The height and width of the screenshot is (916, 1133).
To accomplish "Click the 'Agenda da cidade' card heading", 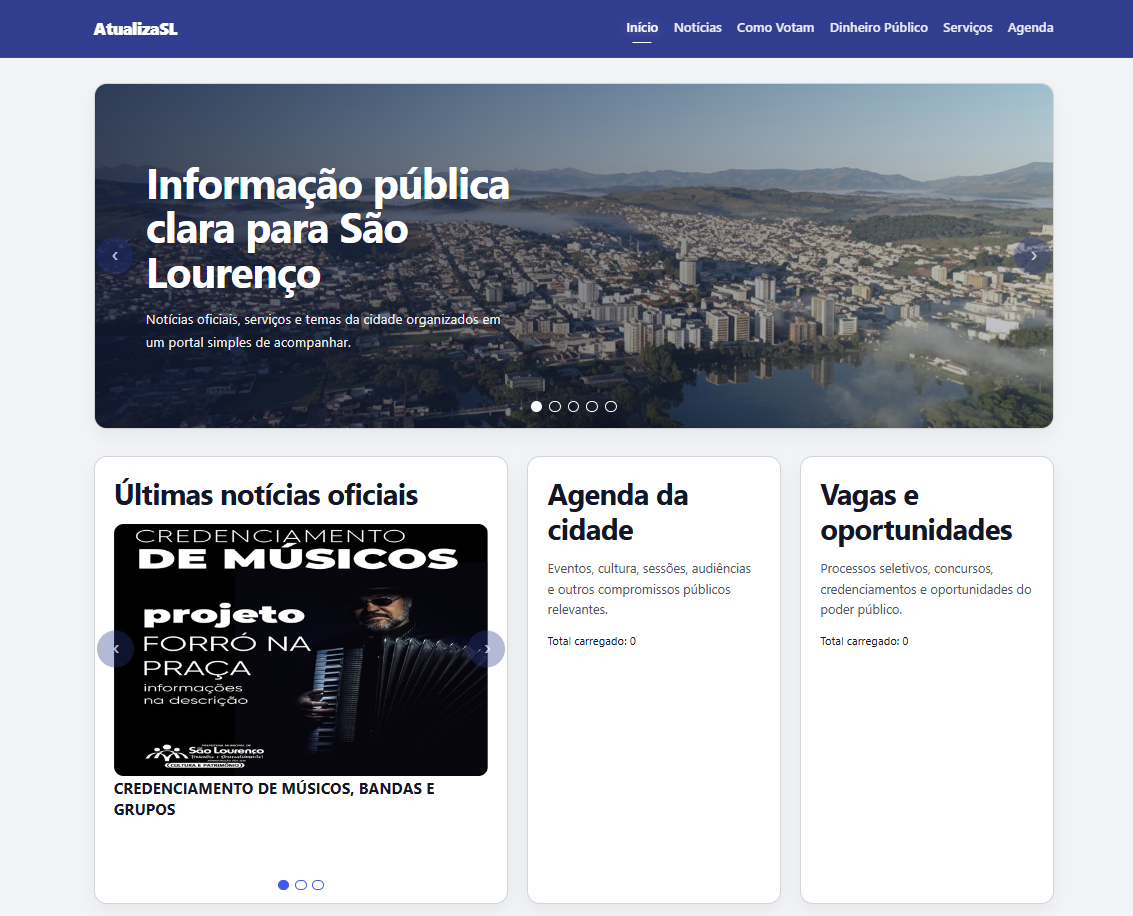I will 618,513.
